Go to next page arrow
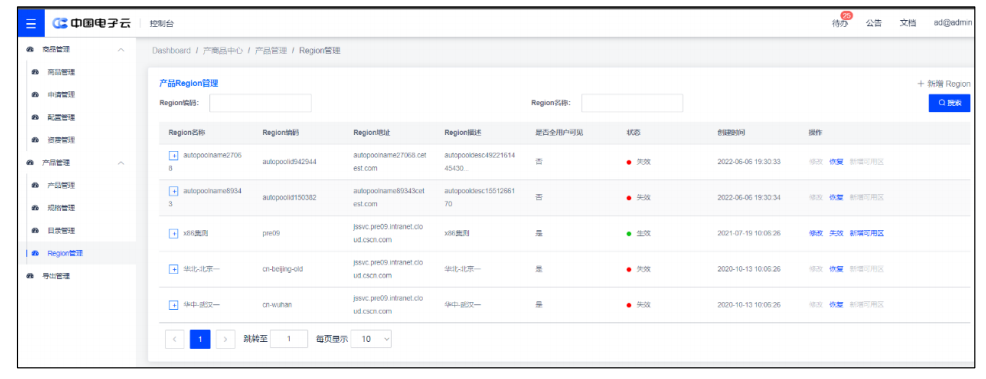 (x=226, y=339)
